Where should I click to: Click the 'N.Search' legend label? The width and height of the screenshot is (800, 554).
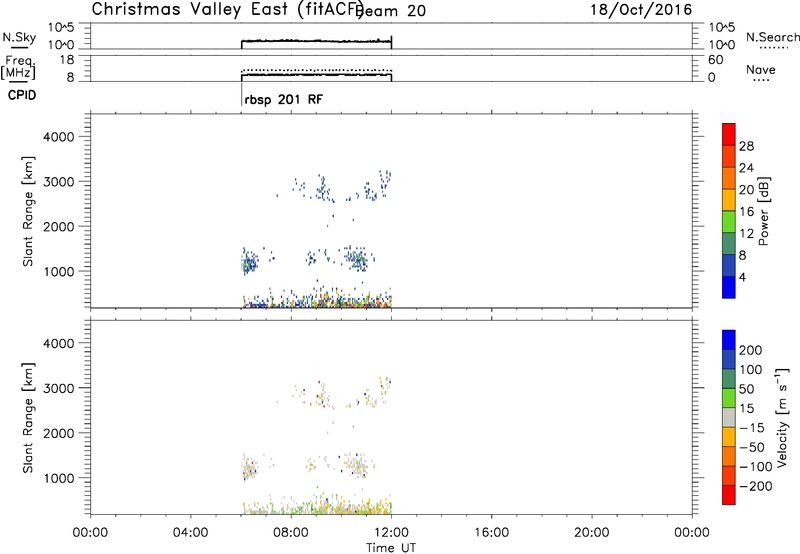pos(773,37)
